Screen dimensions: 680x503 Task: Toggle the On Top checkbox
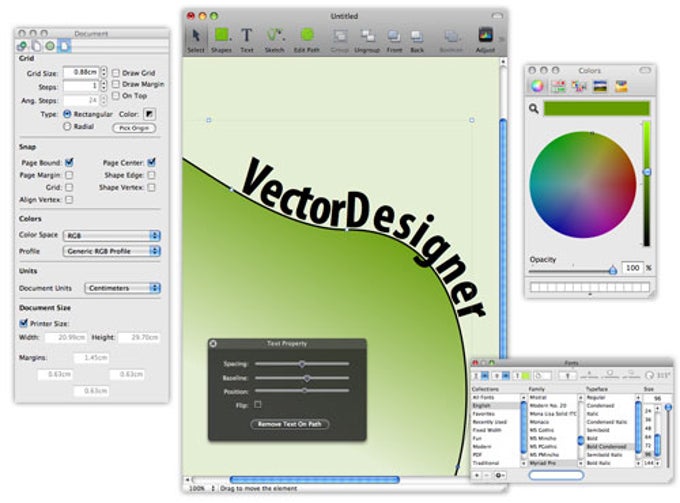[116, 95]
